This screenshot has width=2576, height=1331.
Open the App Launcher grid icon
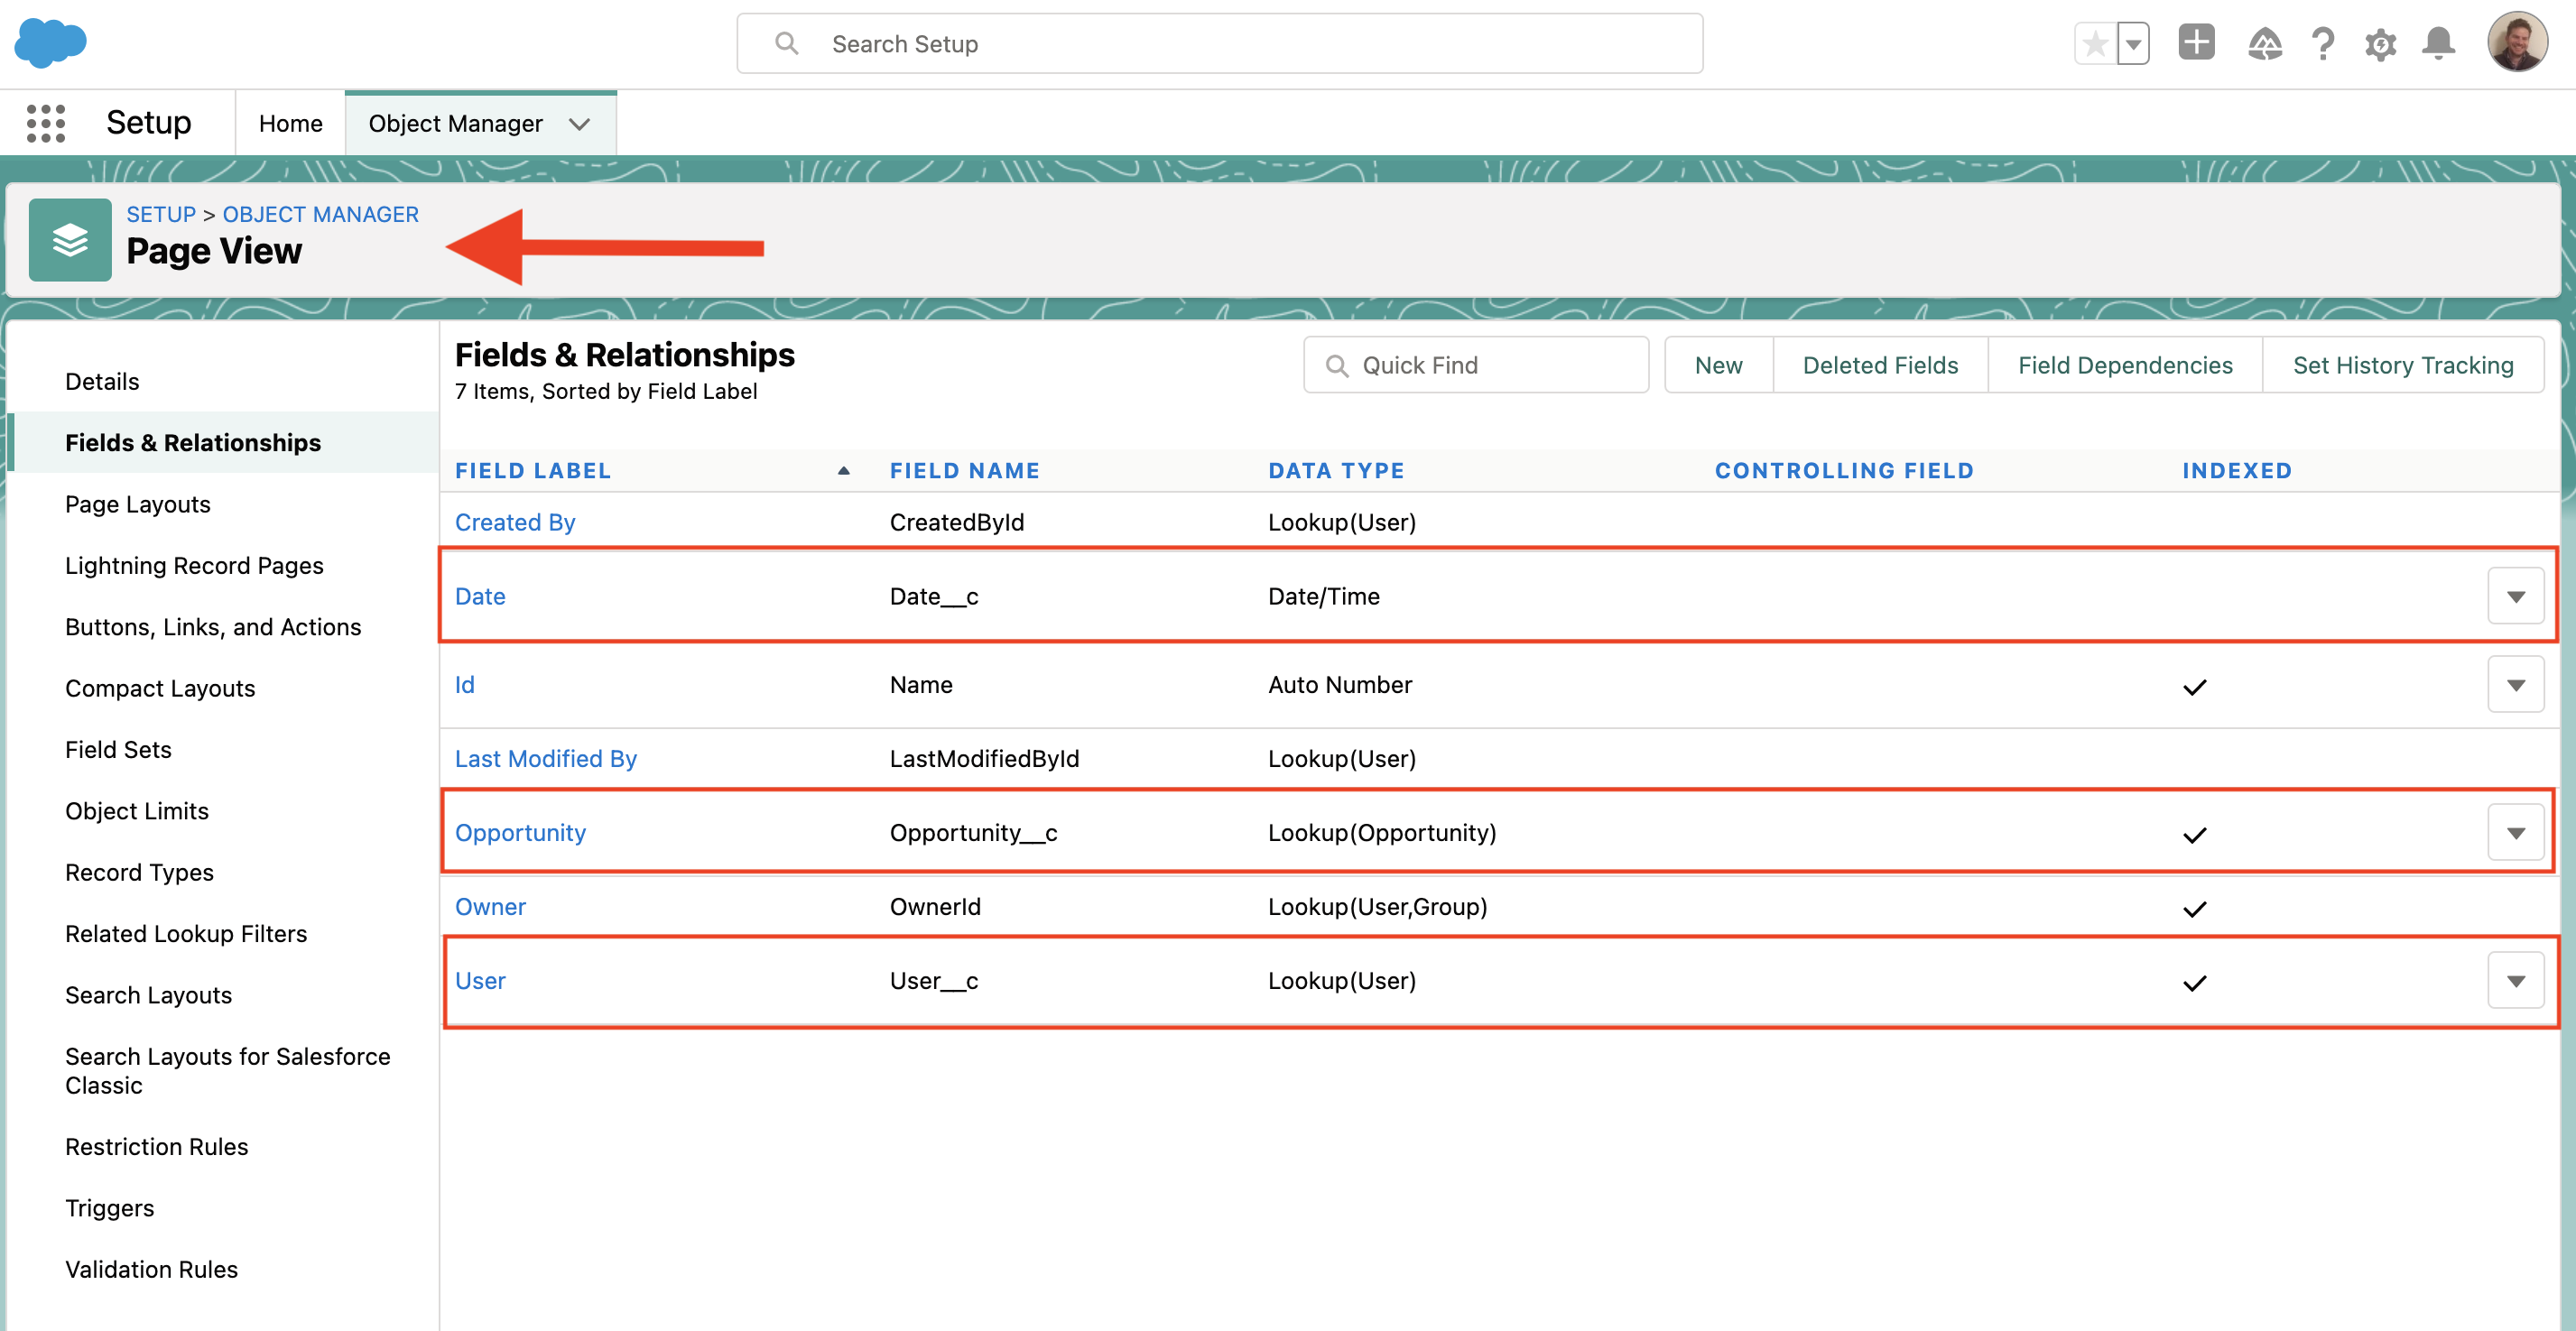pyautogui.click(x=45, y=123)
